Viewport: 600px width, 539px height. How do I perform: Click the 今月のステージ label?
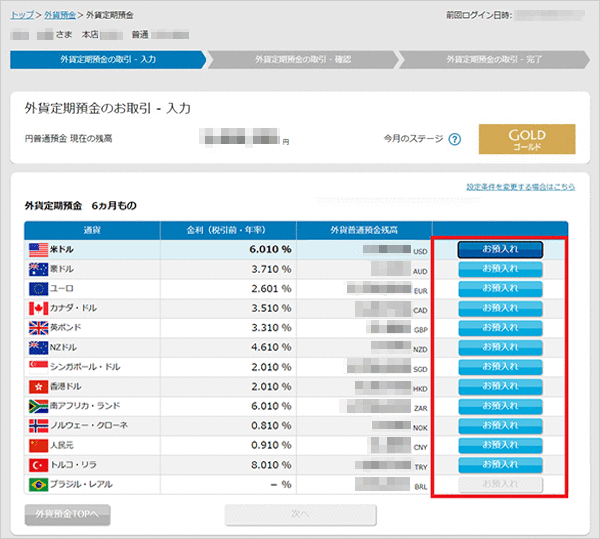pyautogui.click(x=413, y=138)
